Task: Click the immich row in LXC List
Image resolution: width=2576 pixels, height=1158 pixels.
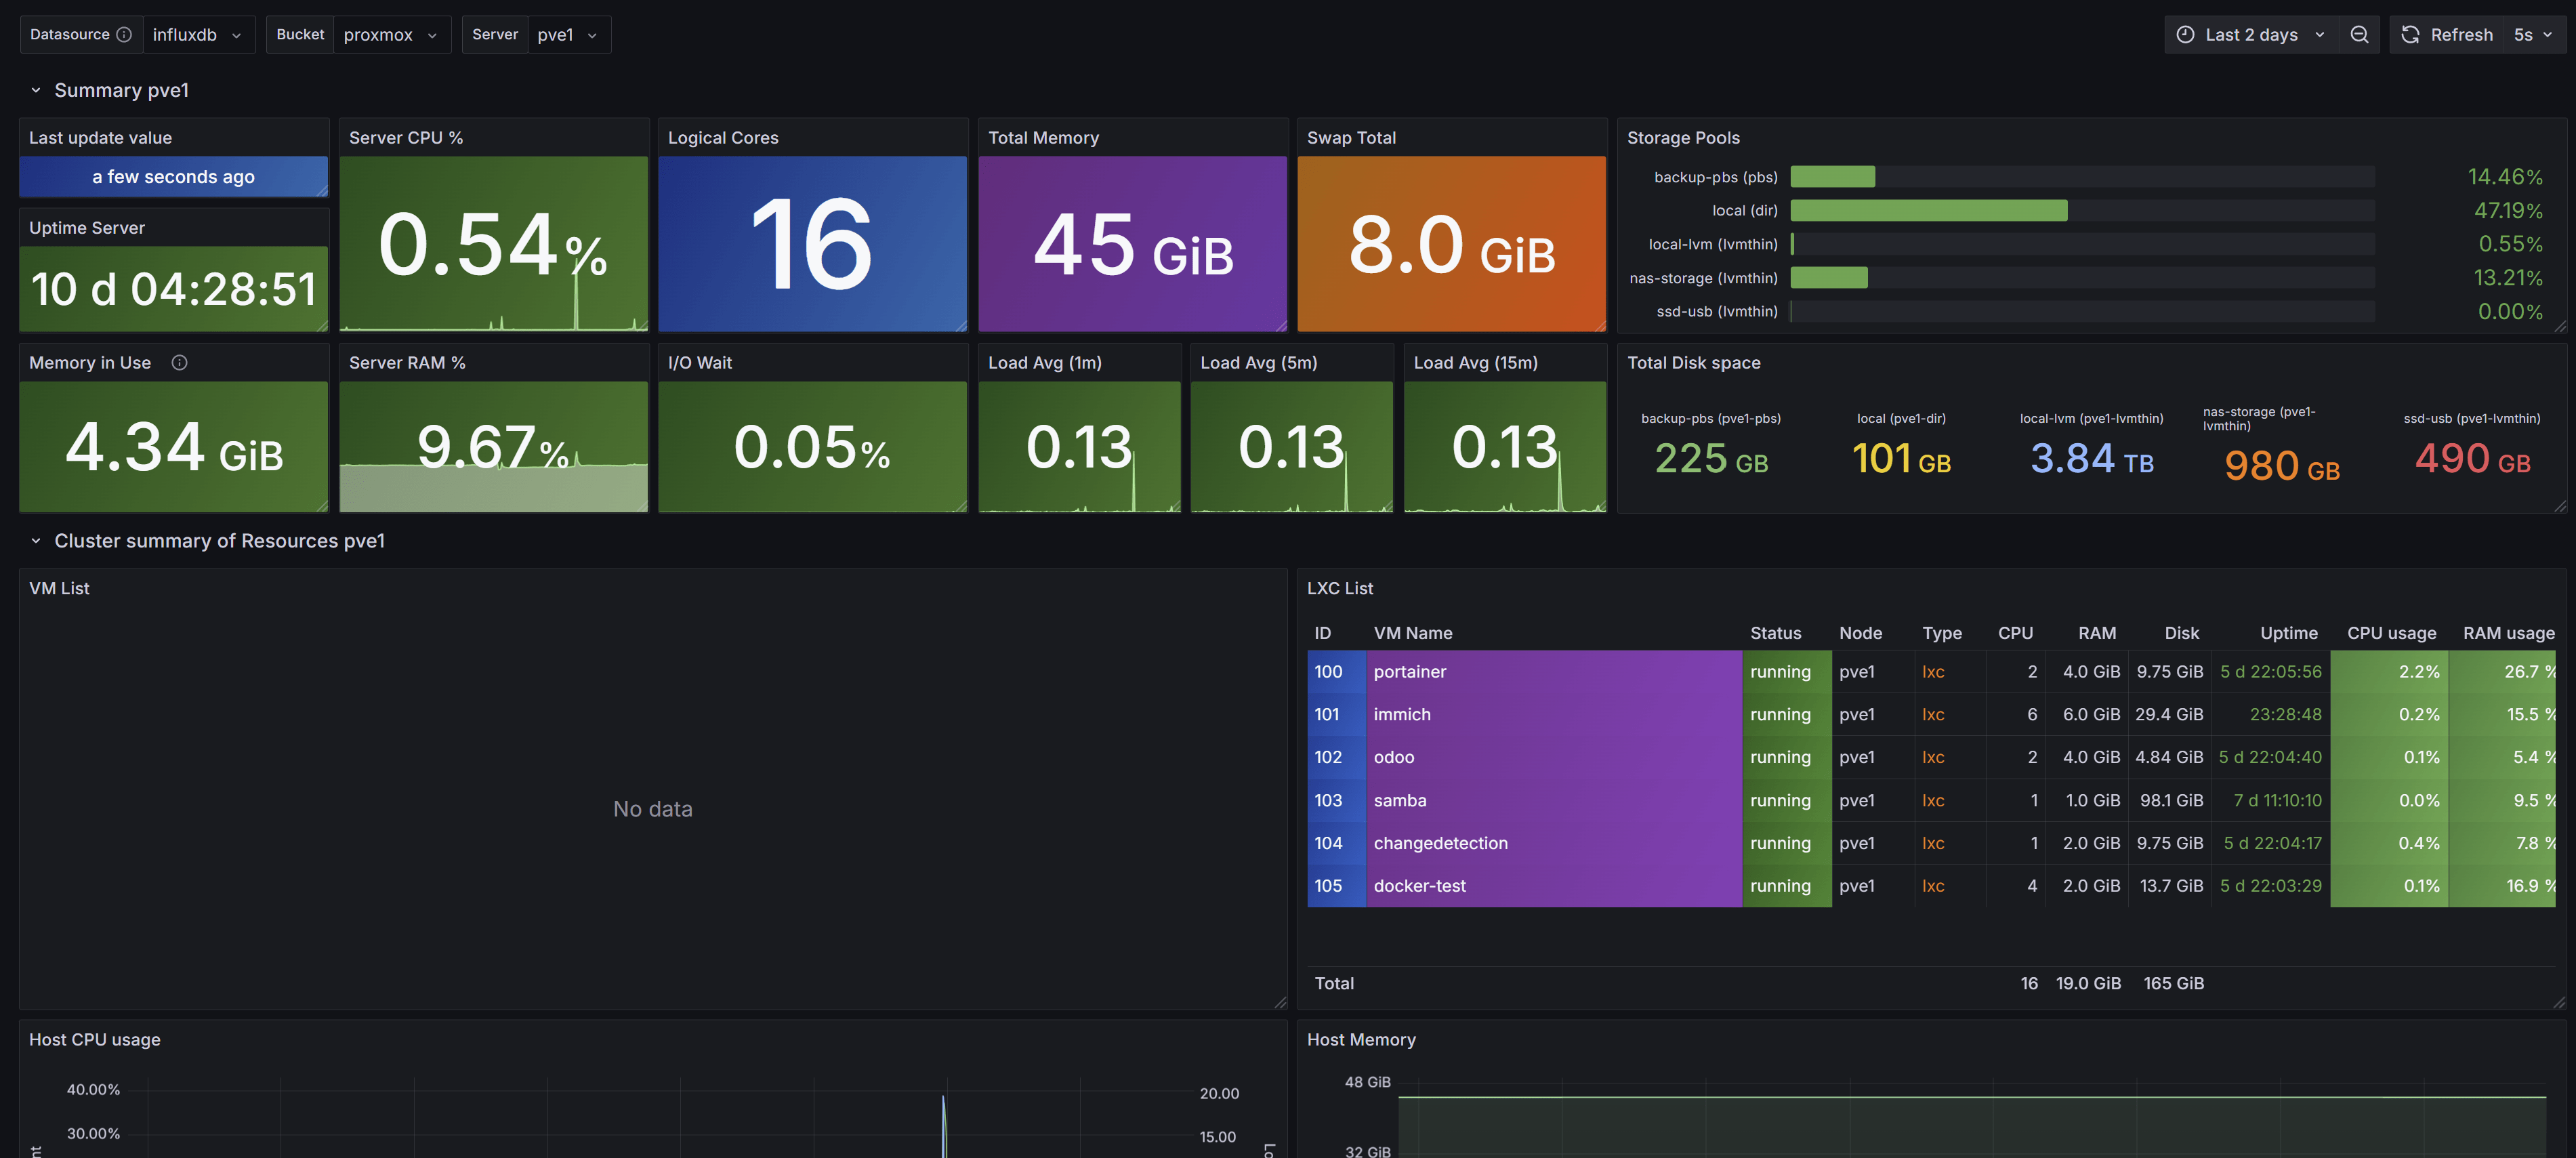Action: pyautogui.click(x=1402, y=714)
